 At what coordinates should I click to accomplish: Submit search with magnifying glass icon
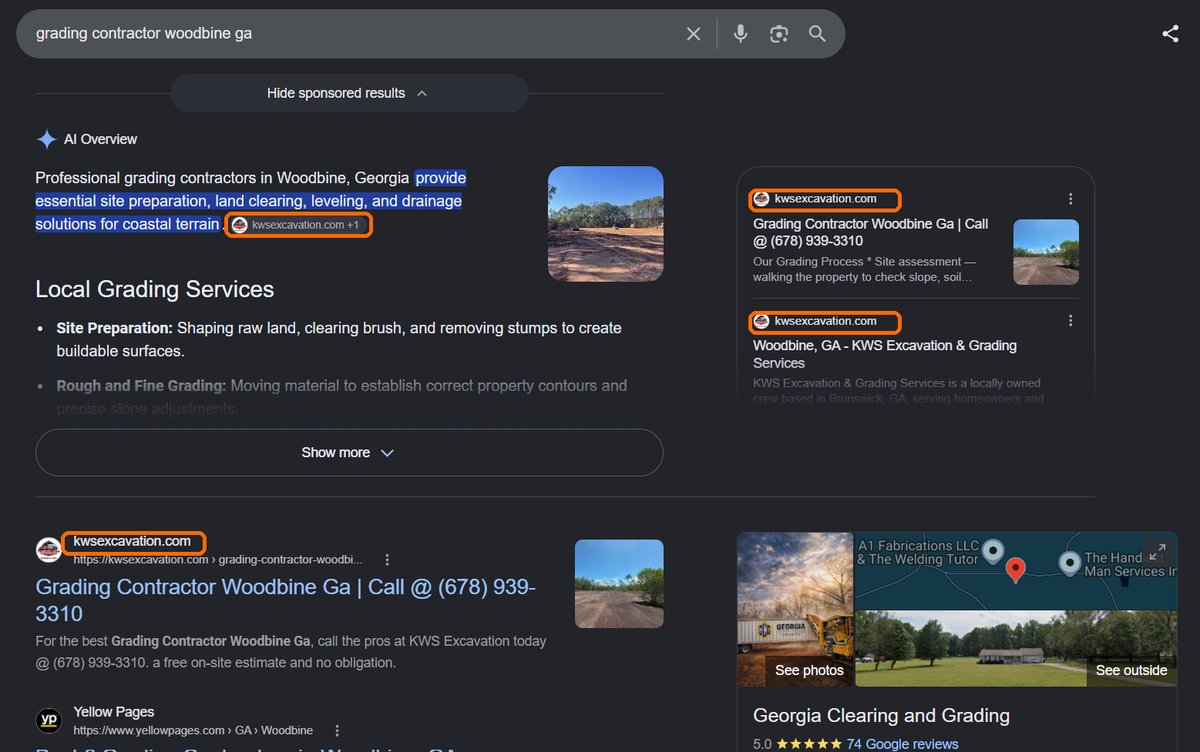pyautogui.click(x=817, y=34)
